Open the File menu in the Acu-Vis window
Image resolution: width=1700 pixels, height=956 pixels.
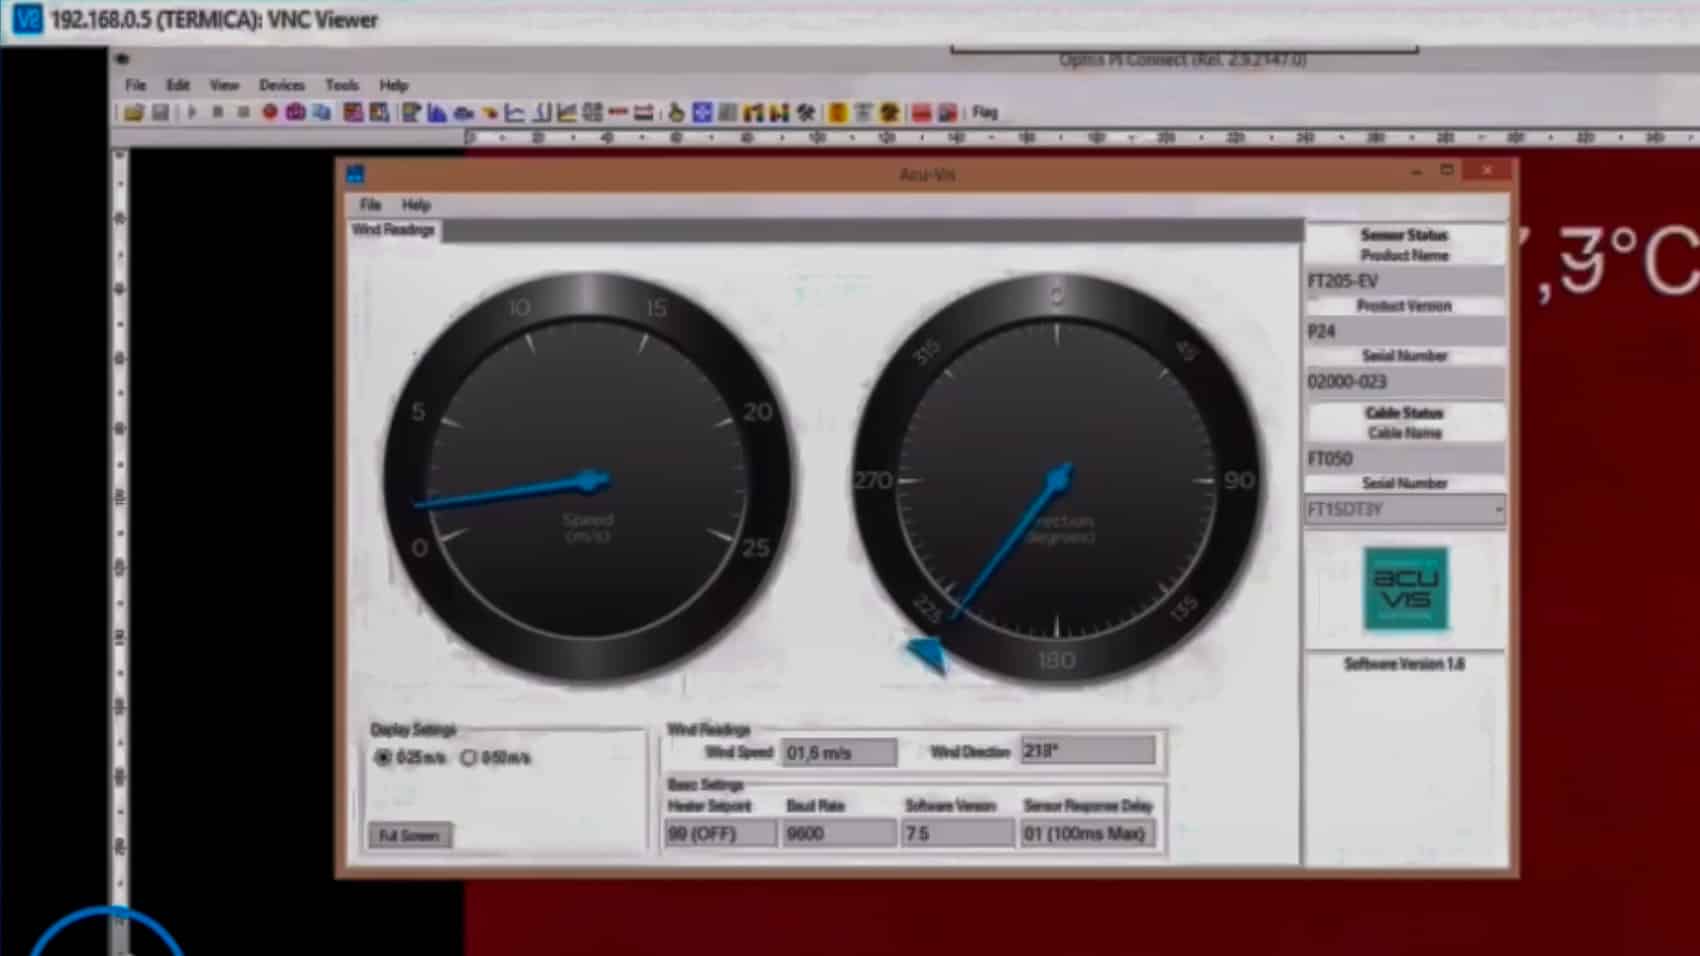370,205
